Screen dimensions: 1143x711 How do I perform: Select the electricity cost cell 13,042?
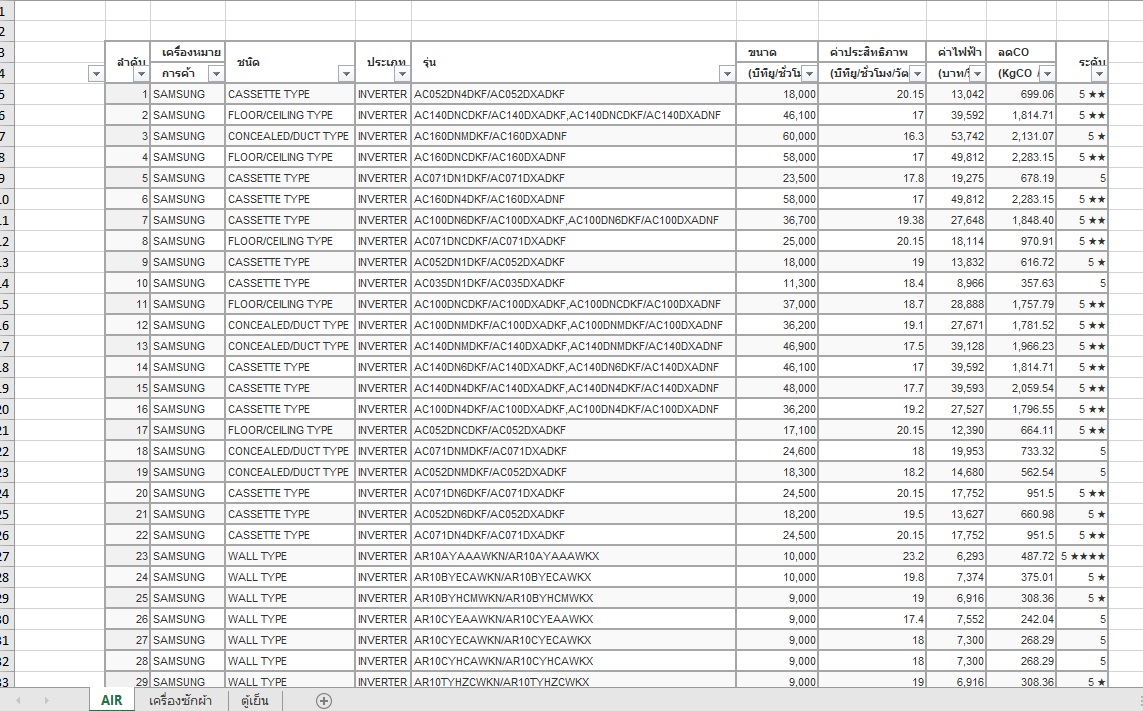[x=956, y=94]
